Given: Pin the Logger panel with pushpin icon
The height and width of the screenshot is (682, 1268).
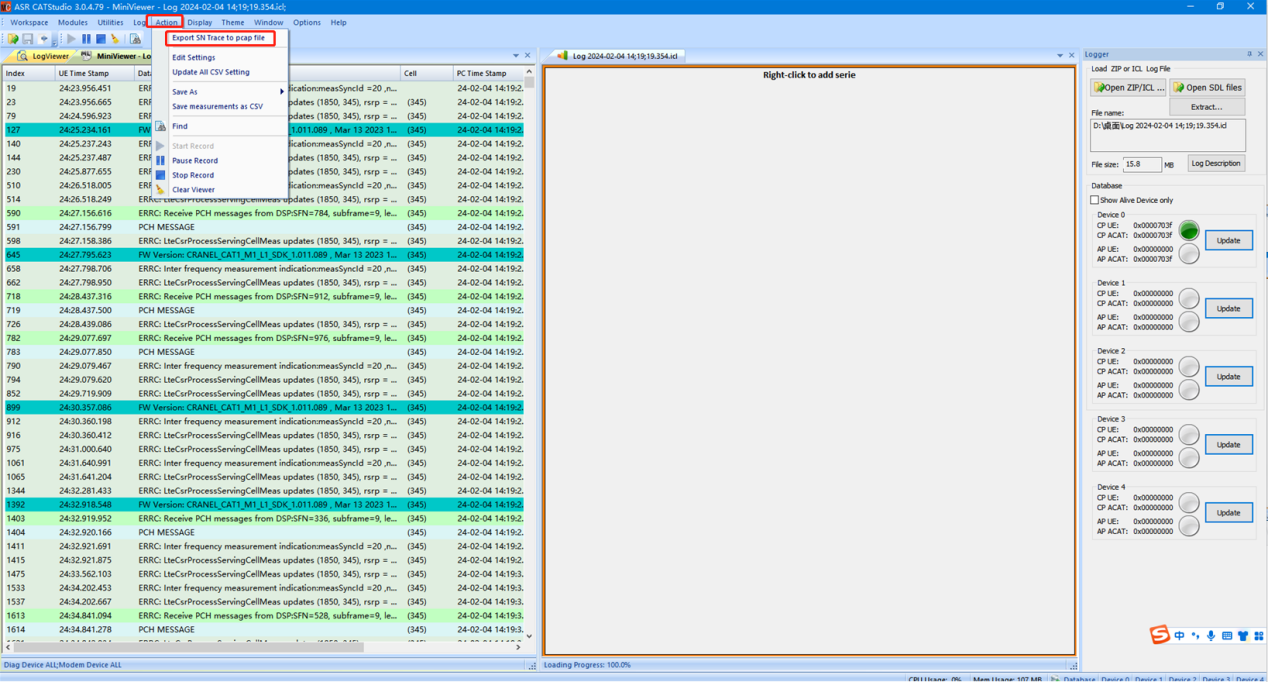Looking at the screenshot, I should click(1249, 54).
